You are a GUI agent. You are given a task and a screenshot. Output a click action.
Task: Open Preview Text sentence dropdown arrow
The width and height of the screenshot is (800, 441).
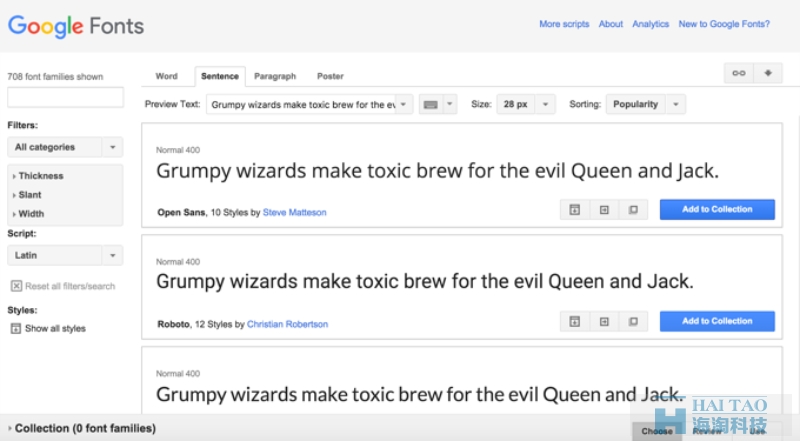403,104
